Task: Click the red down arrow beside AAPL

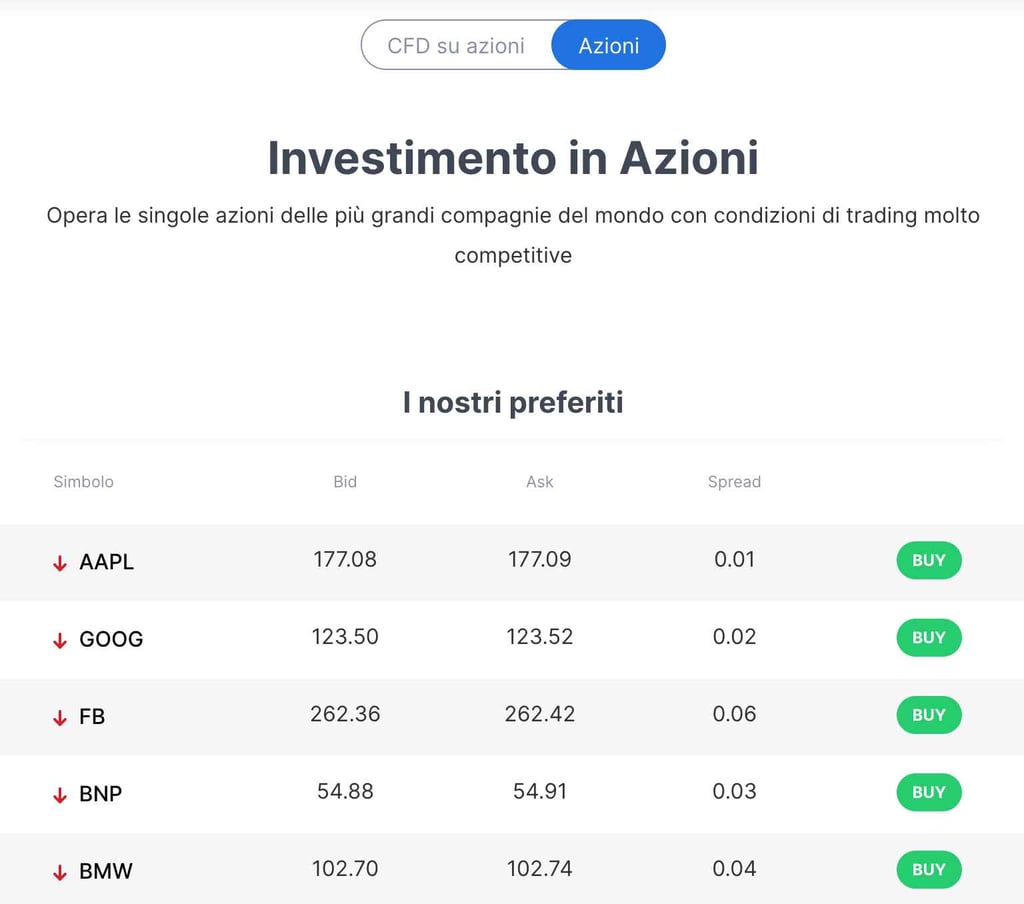Action: click(x=60, y=563)
